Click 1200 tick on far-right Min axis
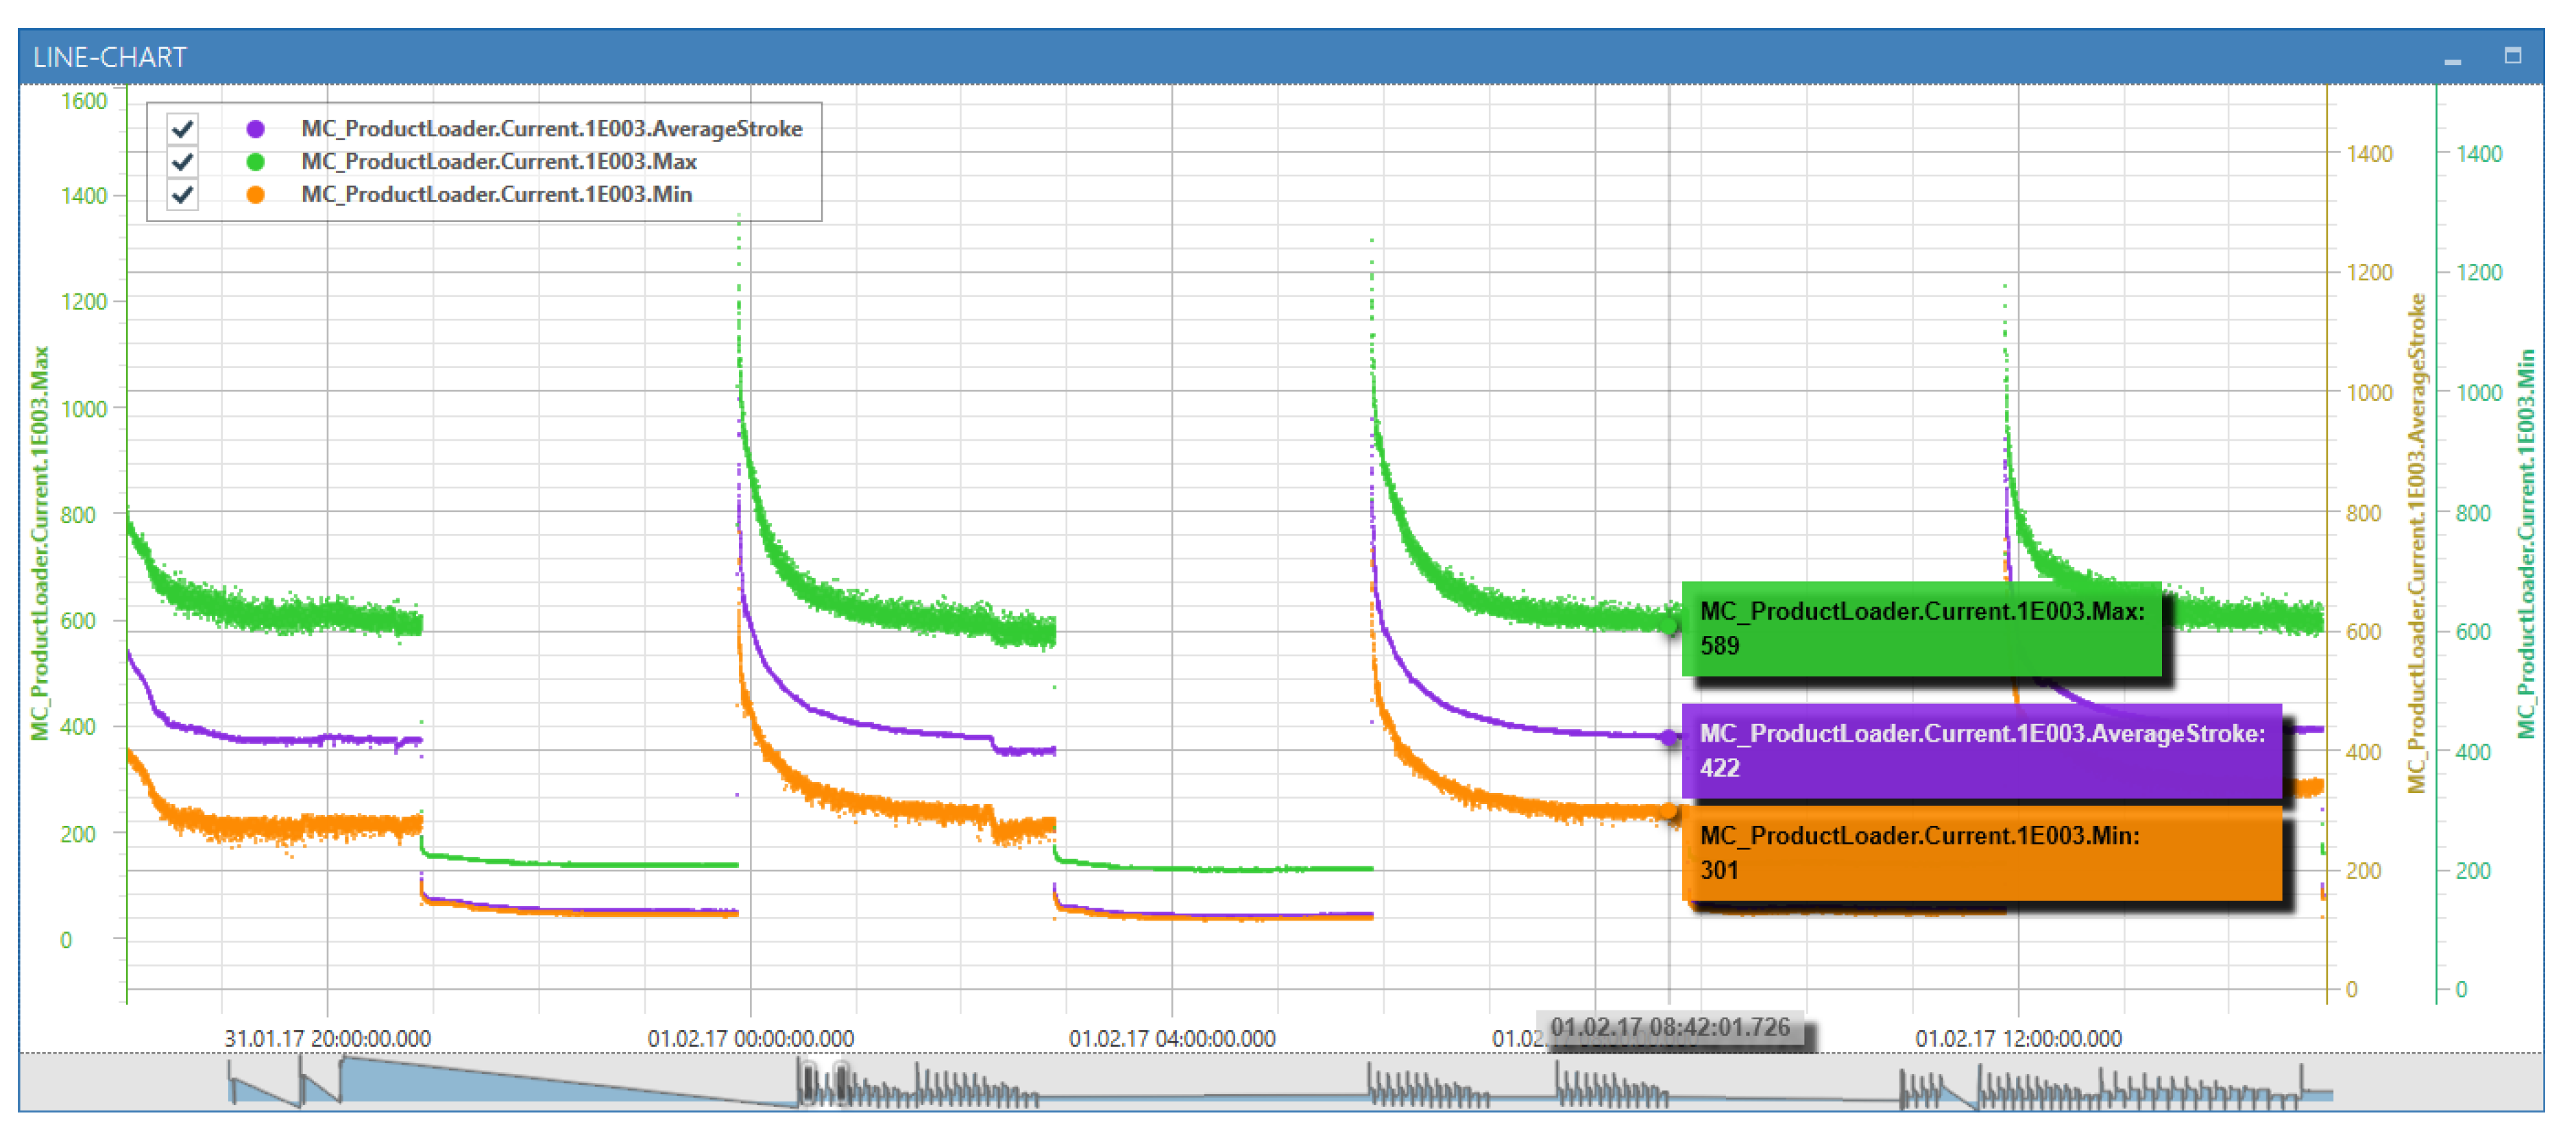The width and height of the screenshot is (2576, 1131). click(2480, 272)
